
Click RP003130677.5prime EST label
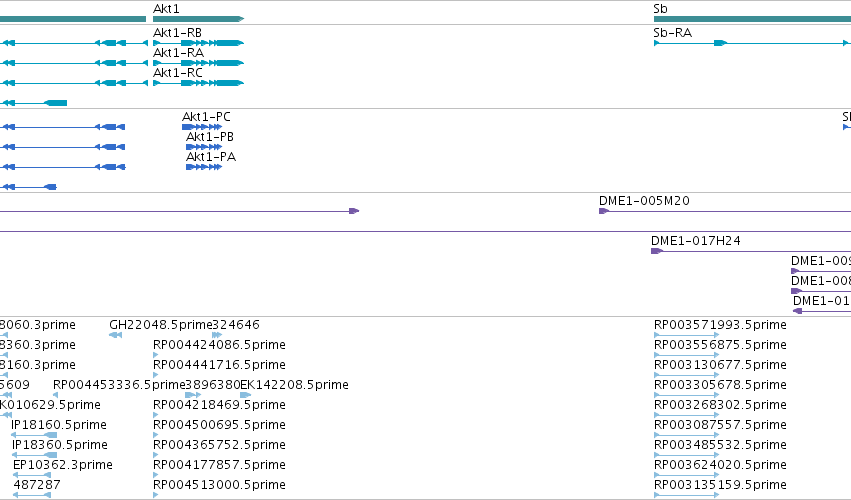[x=720, y=365]
